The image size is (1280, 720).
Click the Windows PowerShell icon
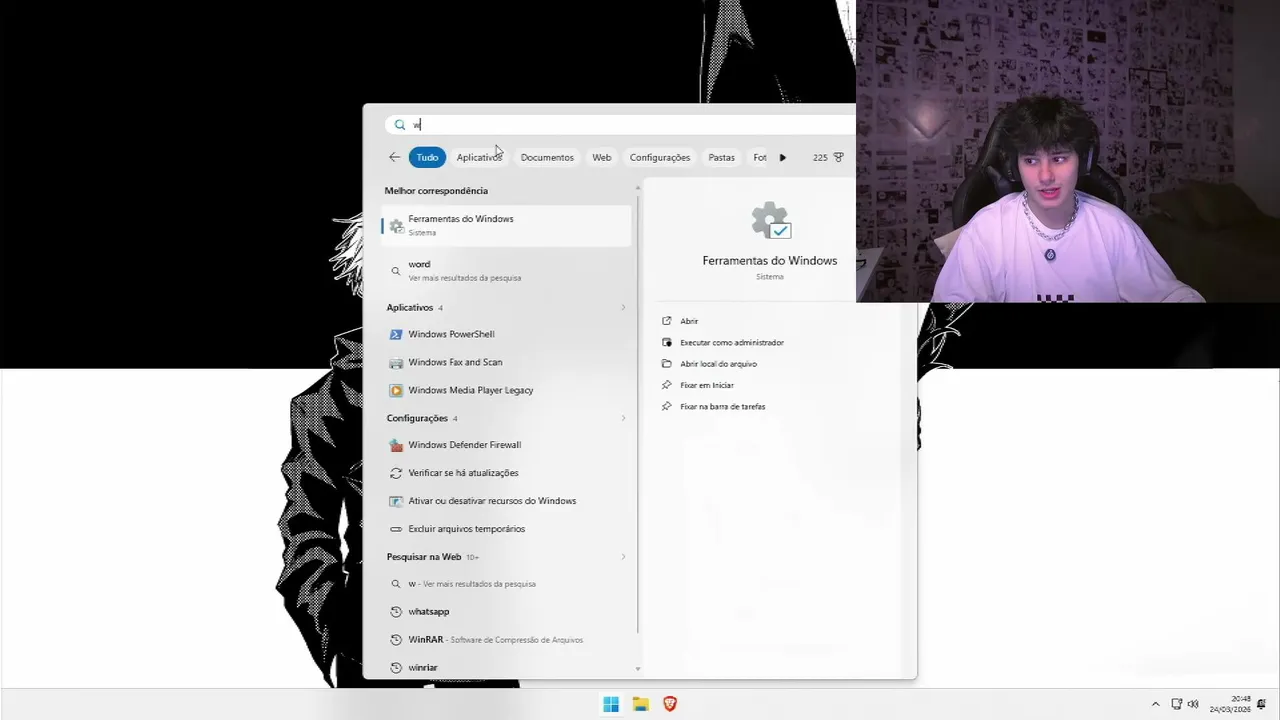(396, 334)
